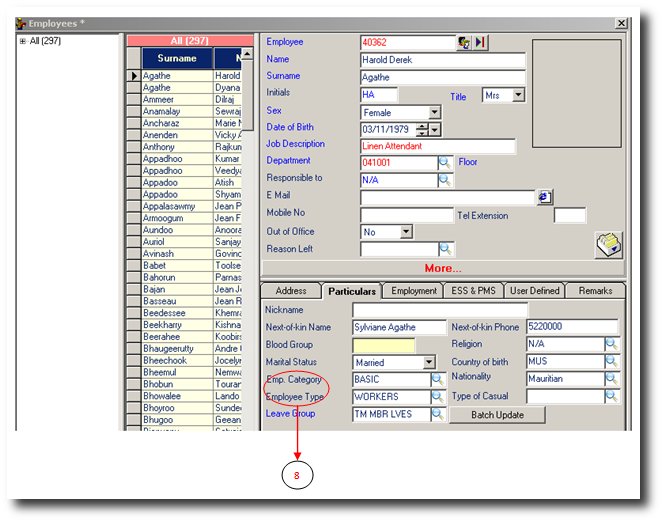Viewport: 663px width, 522px height.
Task: Open the Country of birth lookup magnifier
Action: (611, 361)
